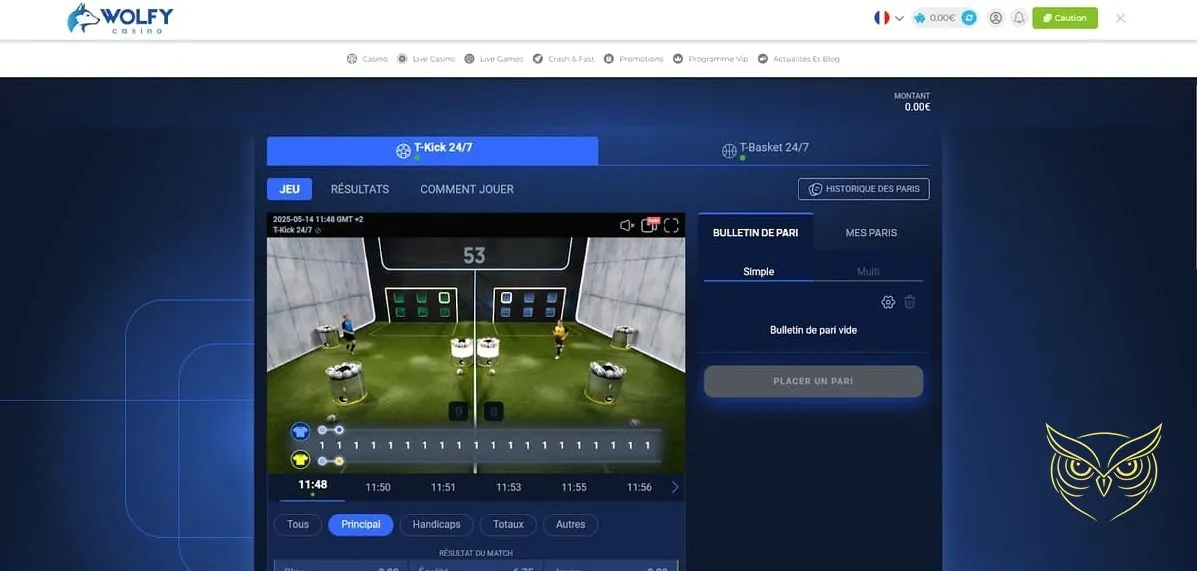Expand the French language selector

pos(888,18)
